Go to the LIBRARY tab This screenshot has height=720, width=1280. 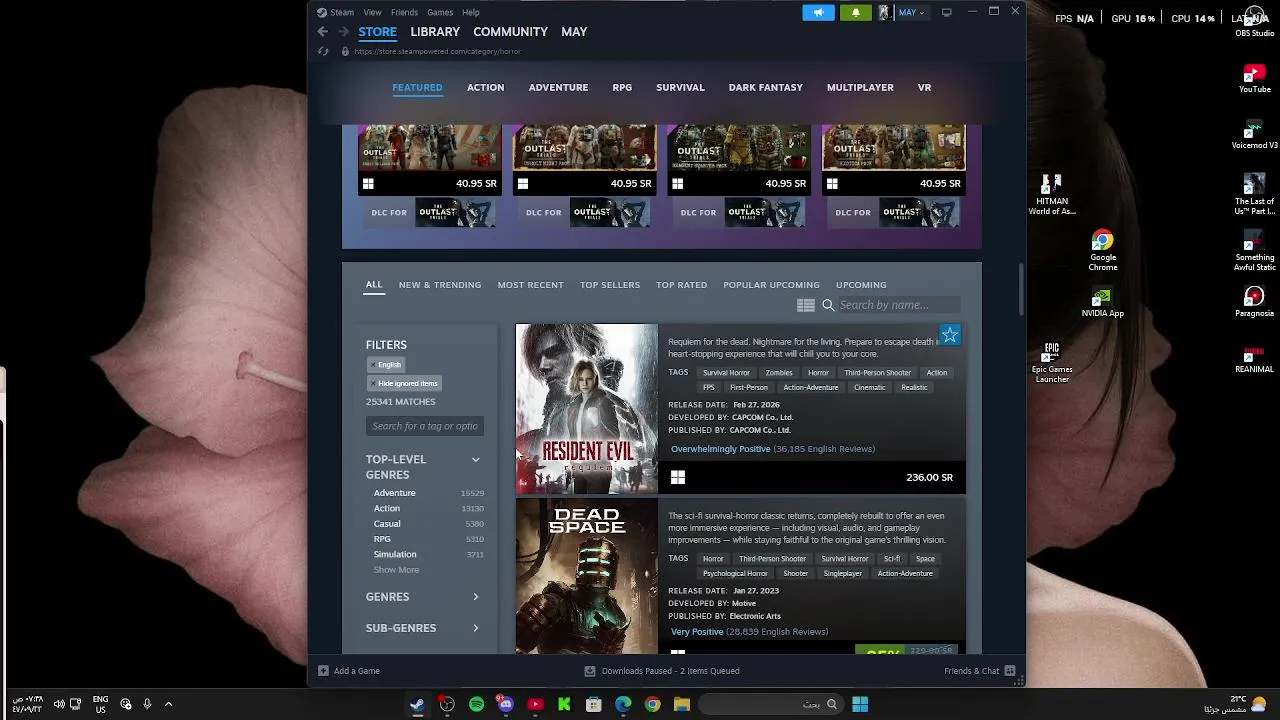coord(435,32)
